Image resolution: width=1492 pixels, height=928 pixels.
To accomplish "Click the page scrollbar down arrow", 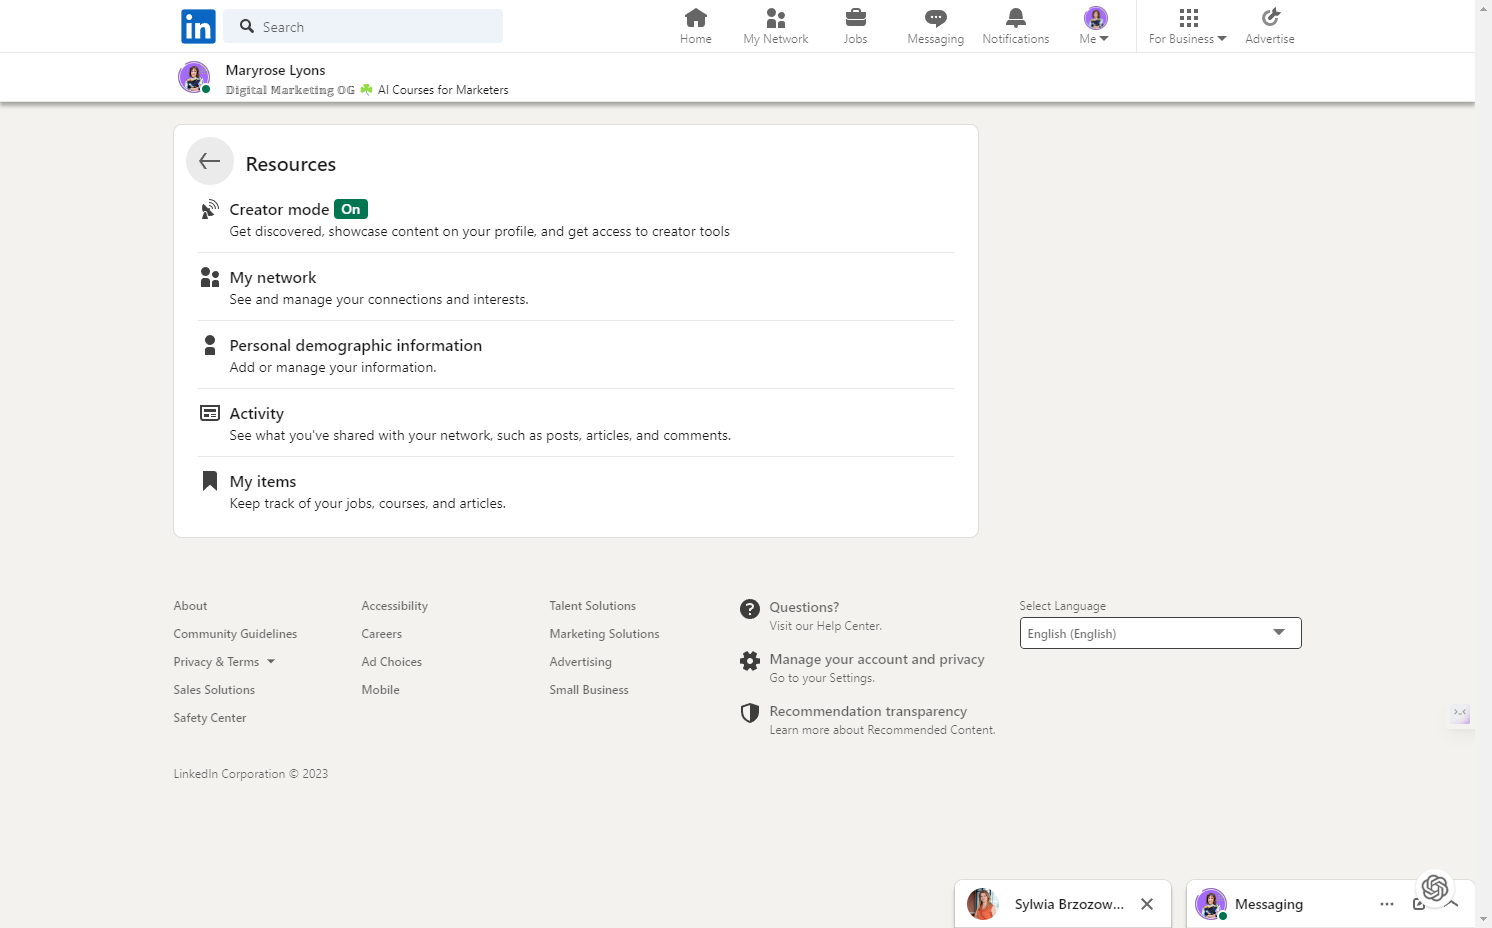I will click(1483, 919).
